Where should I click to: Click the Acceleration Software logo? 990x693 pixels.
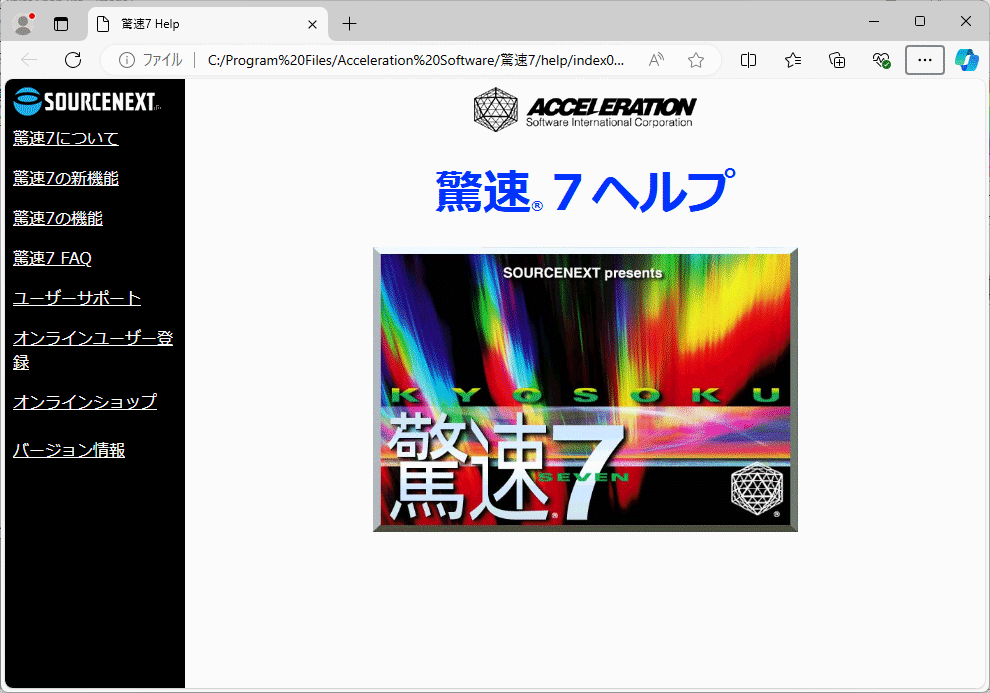[x=585, y=110]
